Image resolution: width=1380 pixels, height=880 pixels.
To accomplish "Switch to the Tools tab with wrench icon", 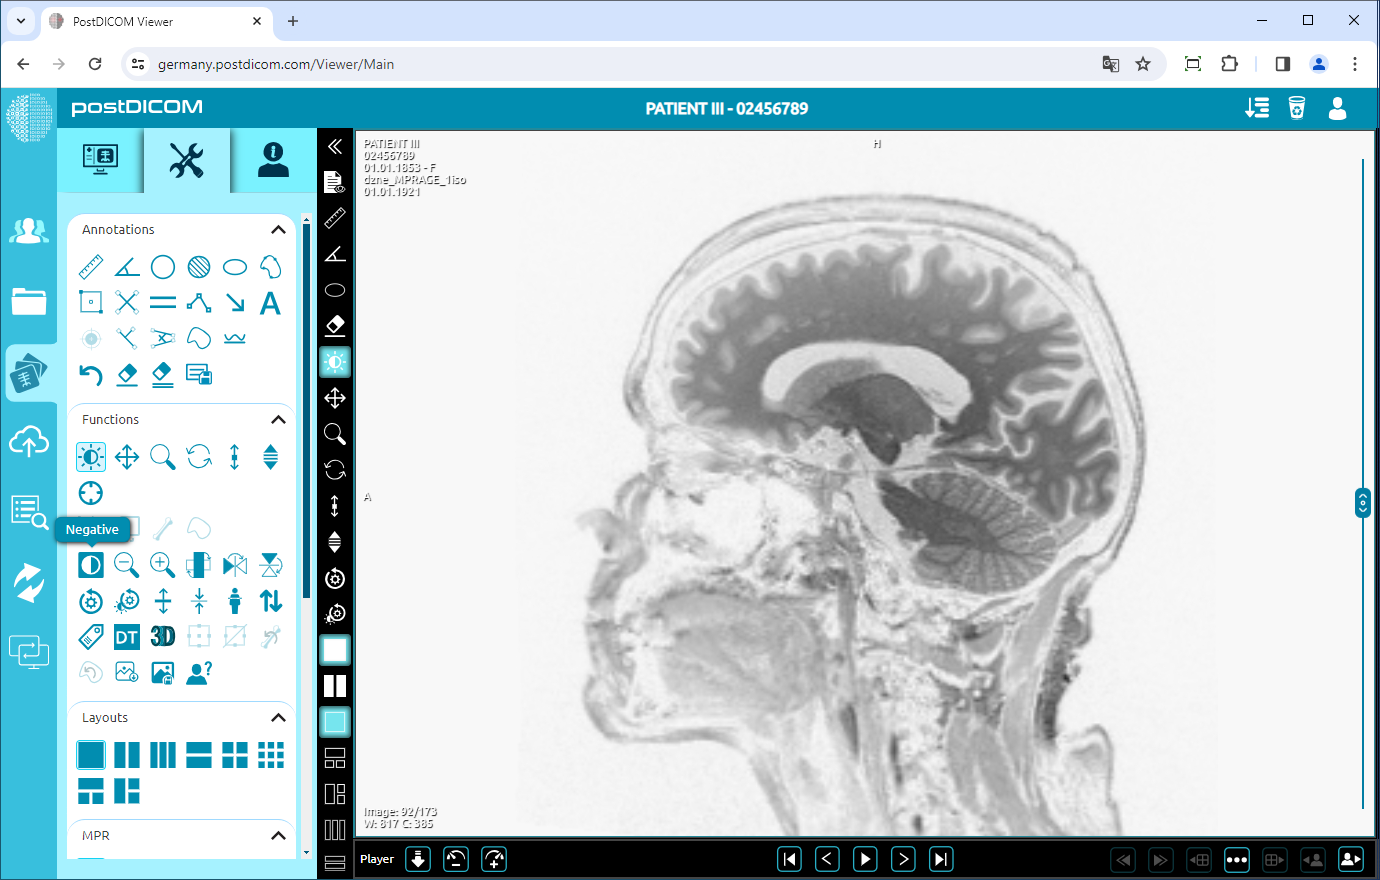I will coord(186,160).
